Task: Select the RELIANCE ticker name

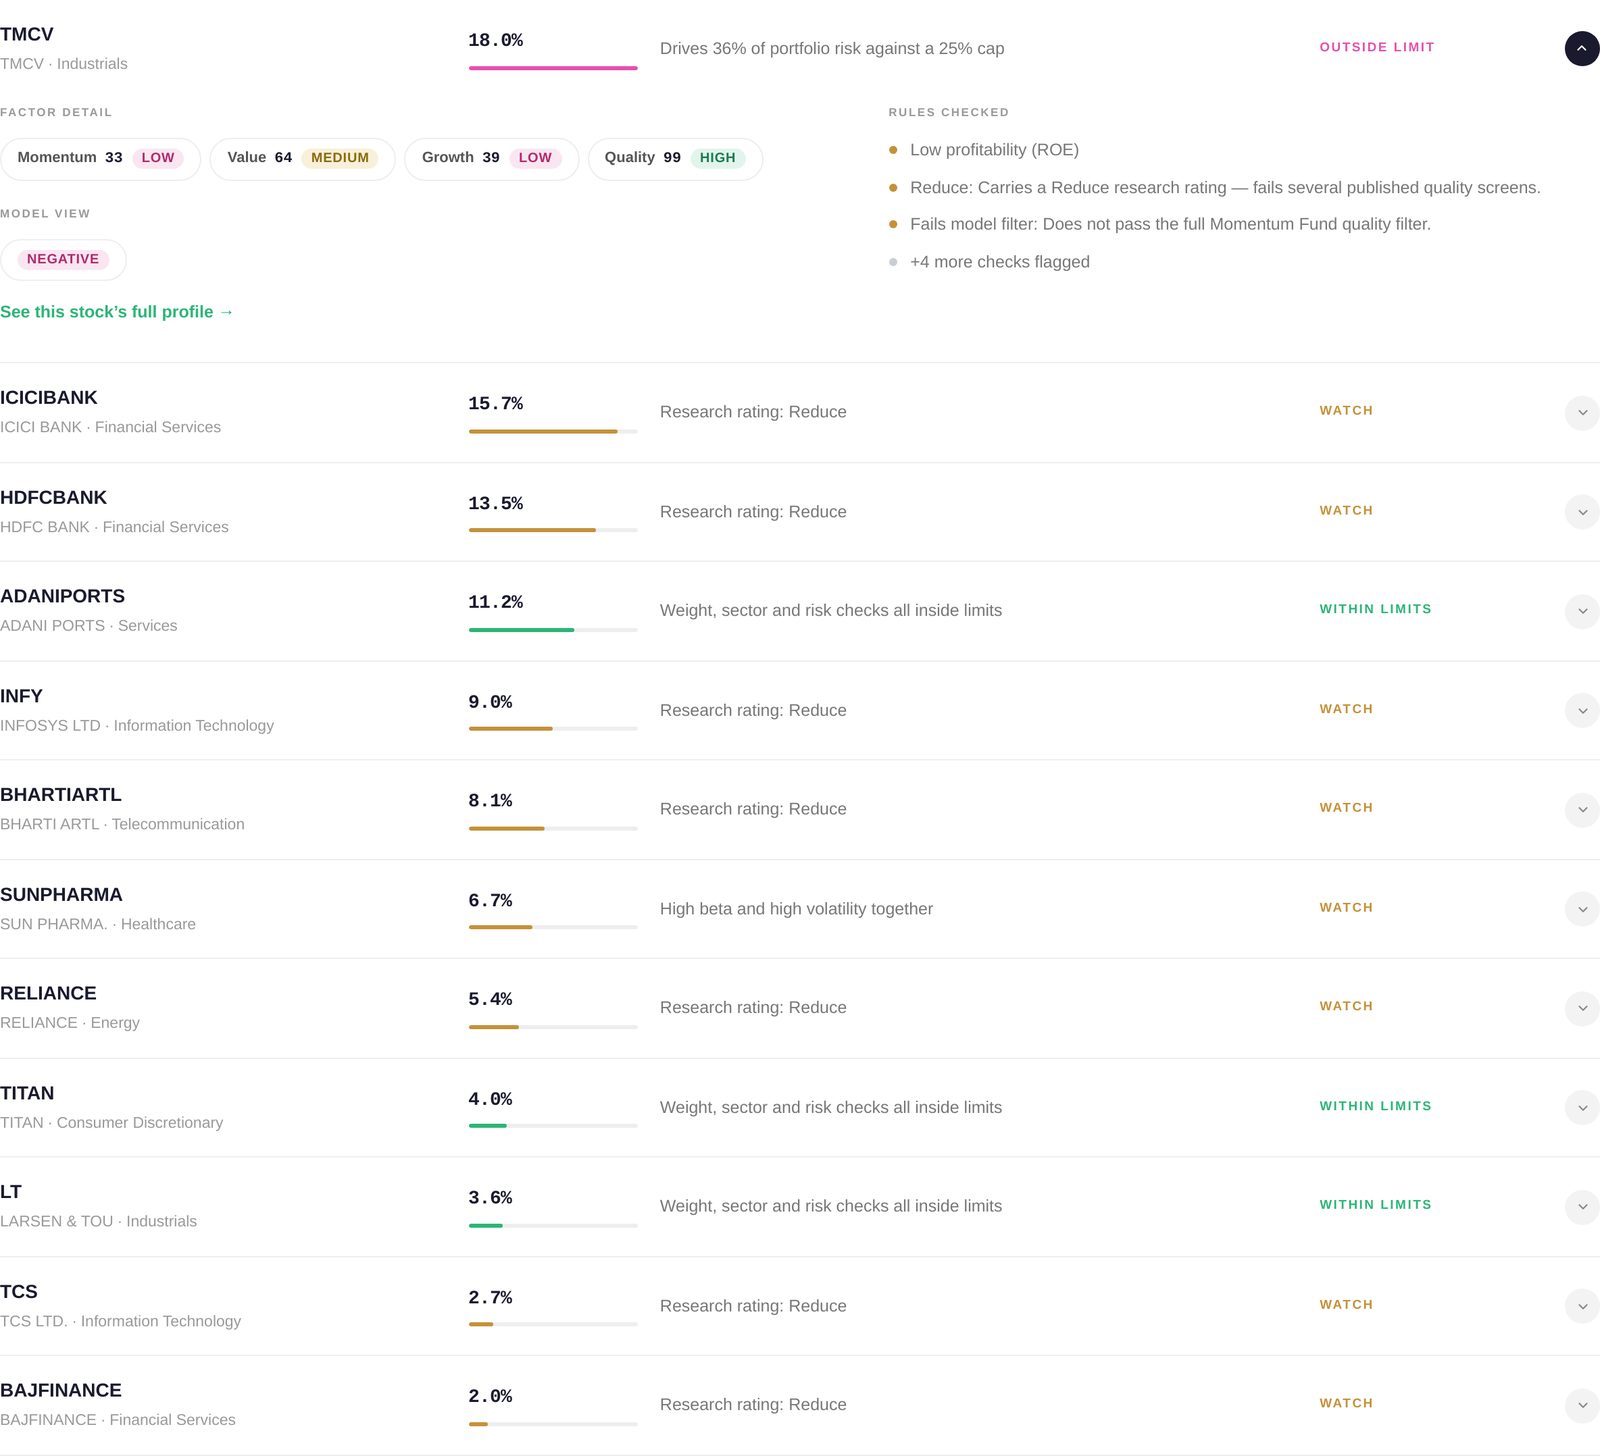Action: click(49, 993)
